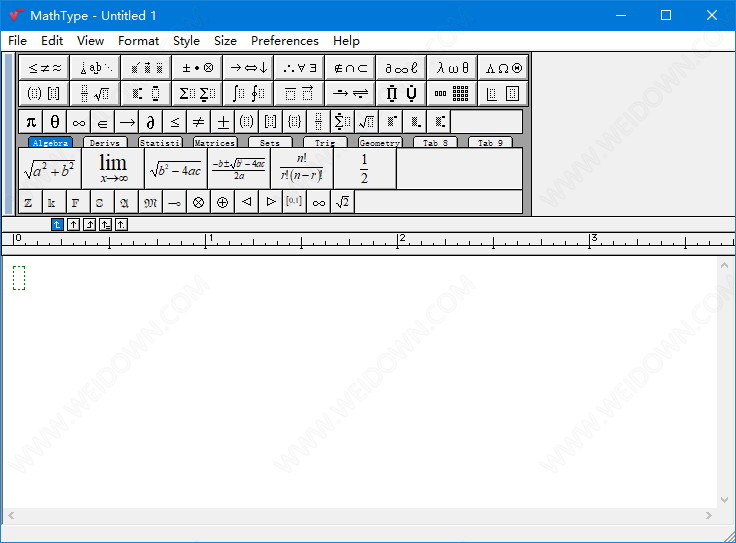Screen dimensions: 736x543
Task: Insert the not-equal symbol
Action: [199, 122]
